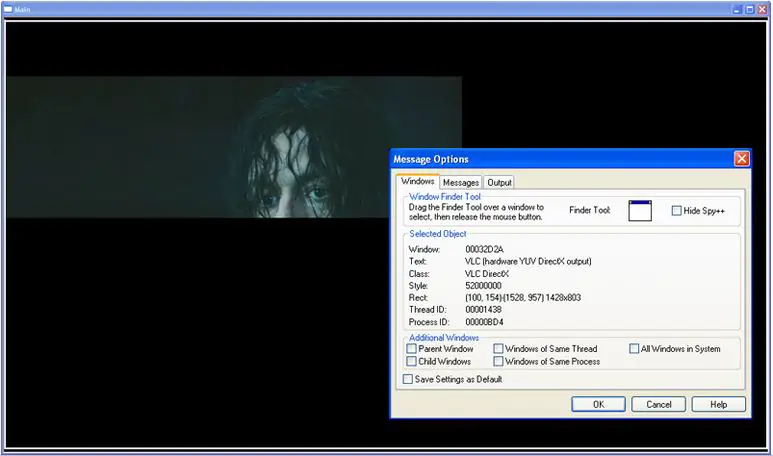Enable the Hide Spy++ checkbox
The image size is (773, 456).
pyautogui.click(x=677, y=211)
